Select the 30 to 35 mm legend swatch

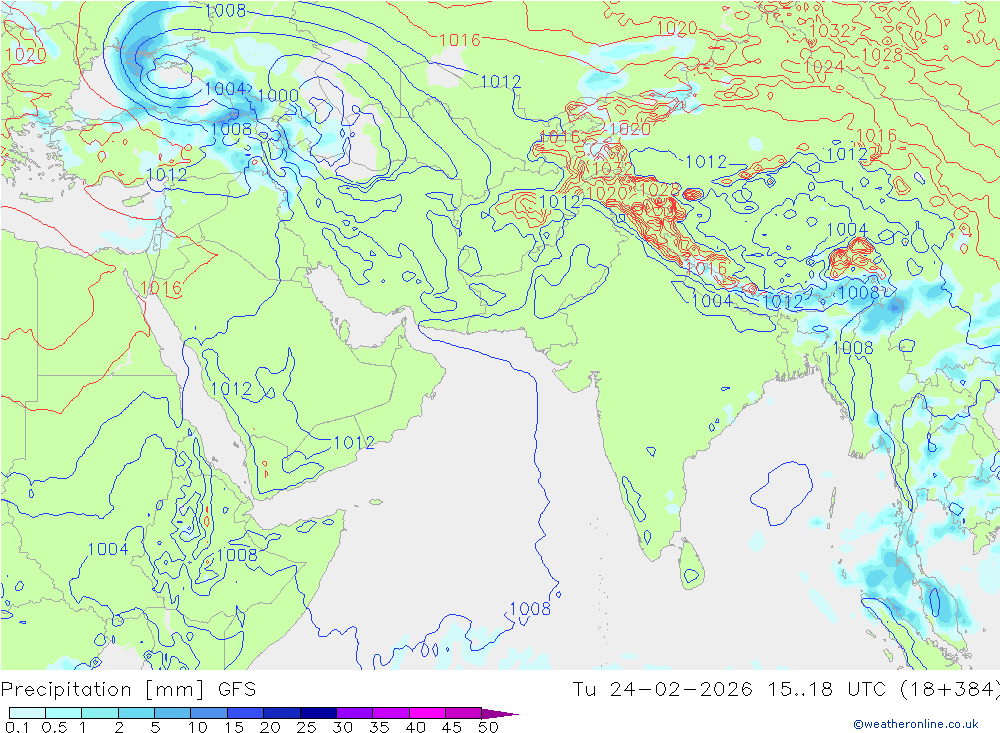(355, 713)
